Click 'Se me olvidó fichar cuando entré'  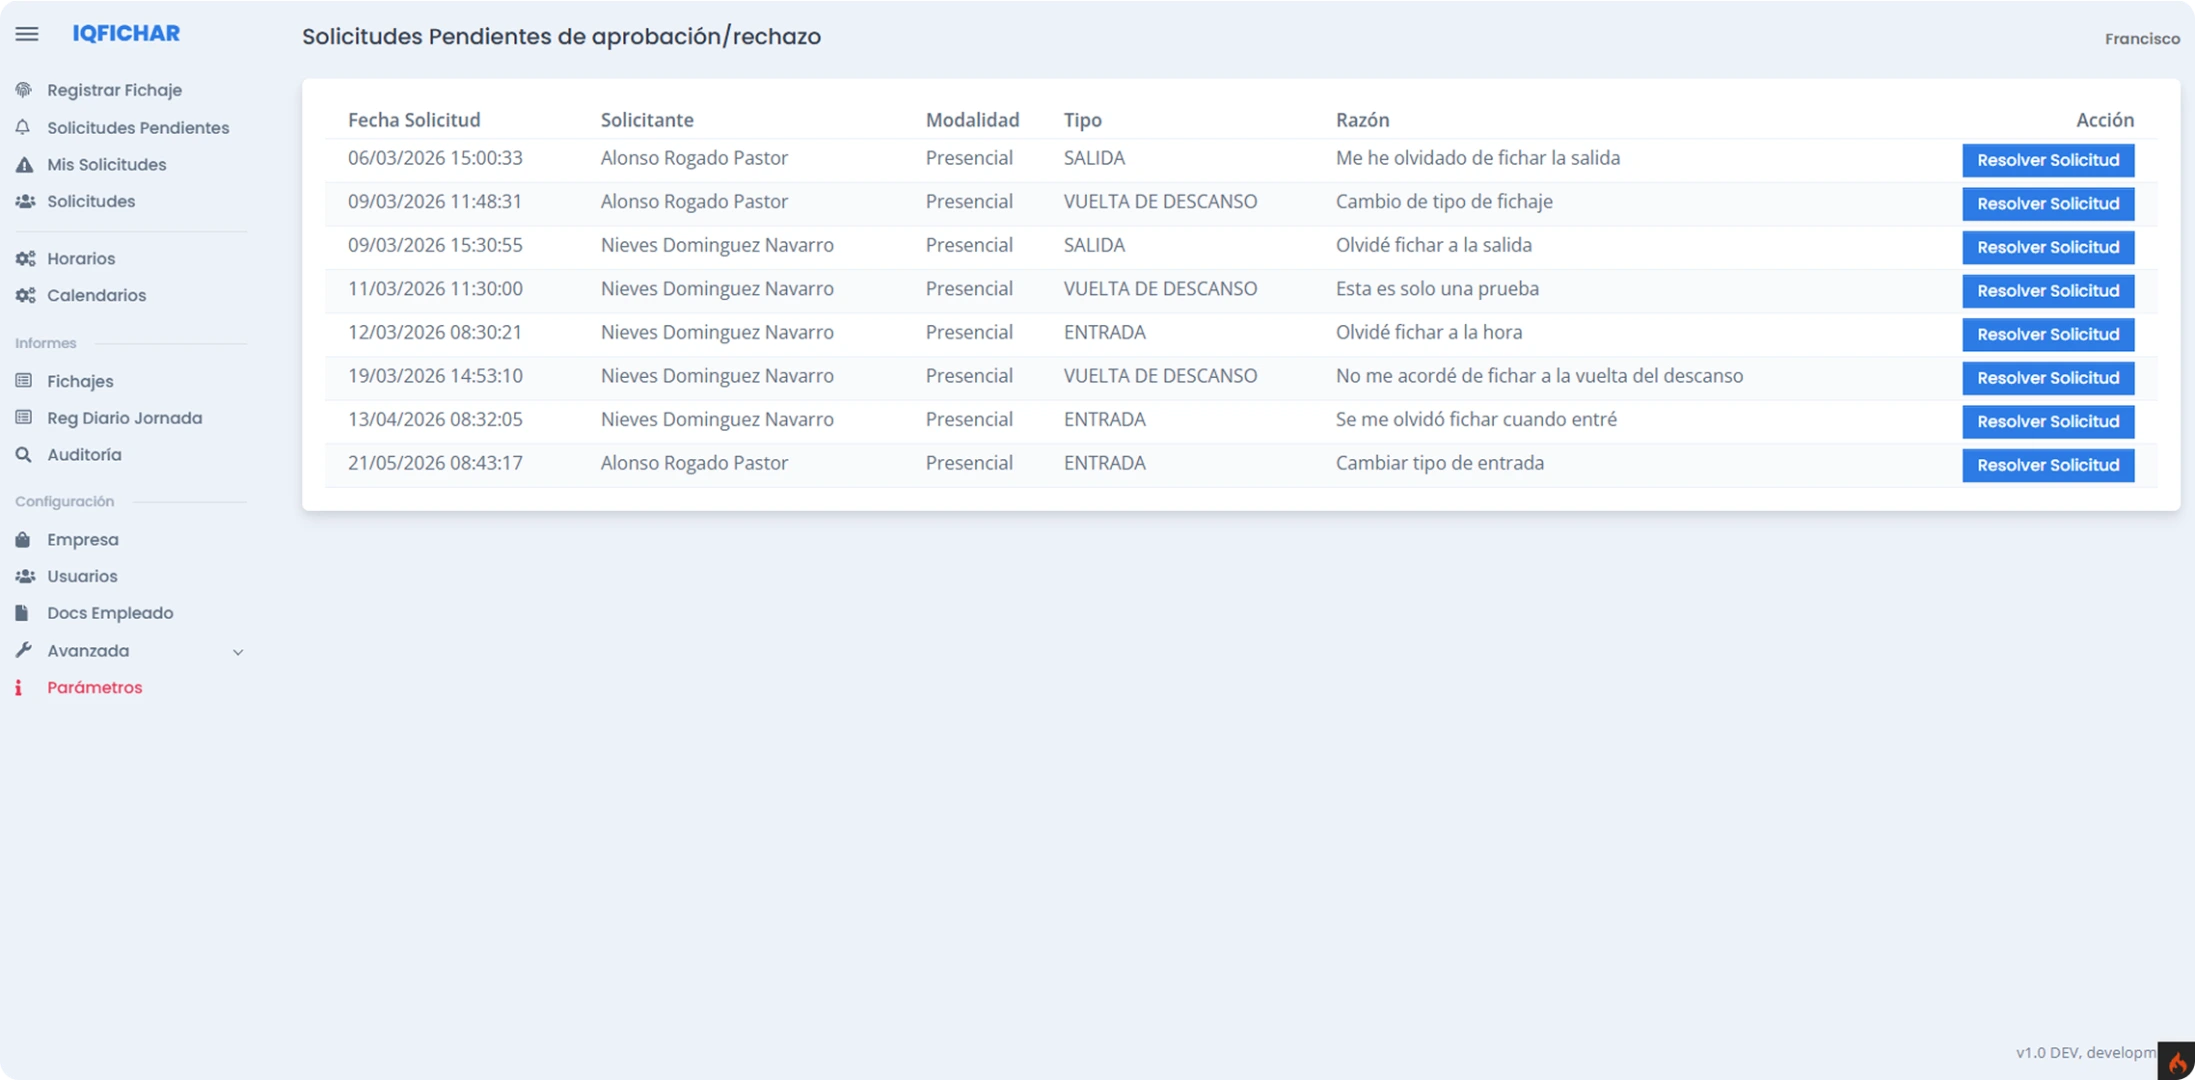(x=1476, y=419)
